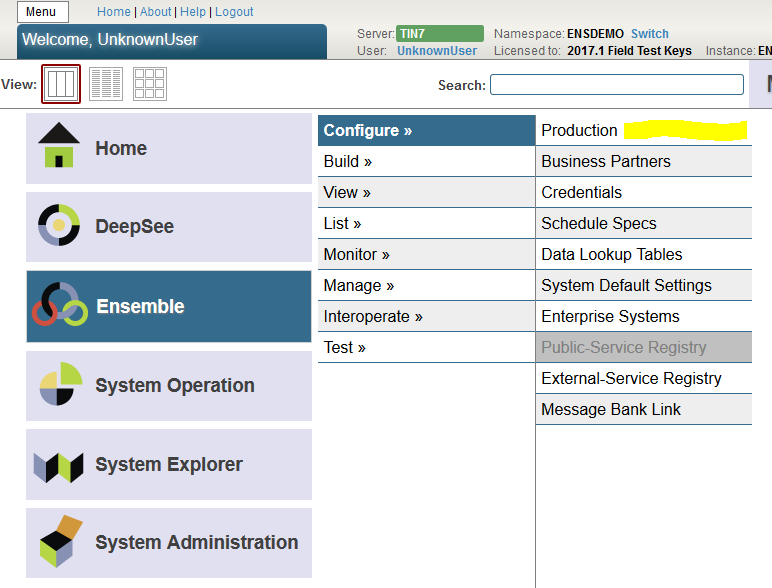Expand the Build submenu
Viewport: 772px width, 588px height.
tap(426, 162)
